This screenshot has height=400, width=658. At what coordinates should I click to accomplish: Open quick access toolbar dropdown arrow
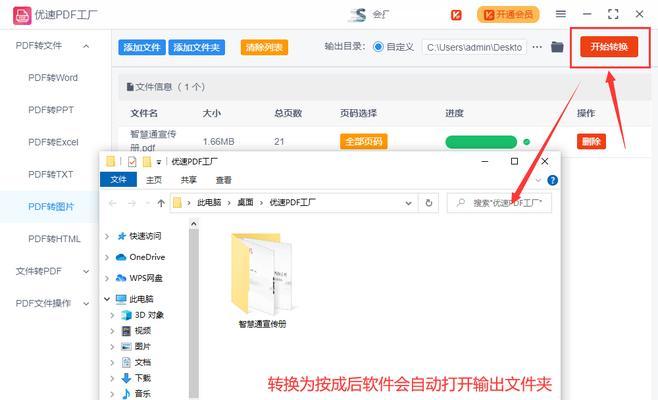coord(159,162)
